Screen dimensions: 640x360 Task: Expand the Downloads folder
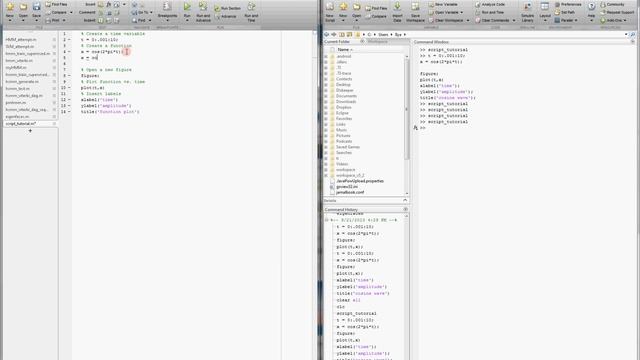(x=326, y=102)
